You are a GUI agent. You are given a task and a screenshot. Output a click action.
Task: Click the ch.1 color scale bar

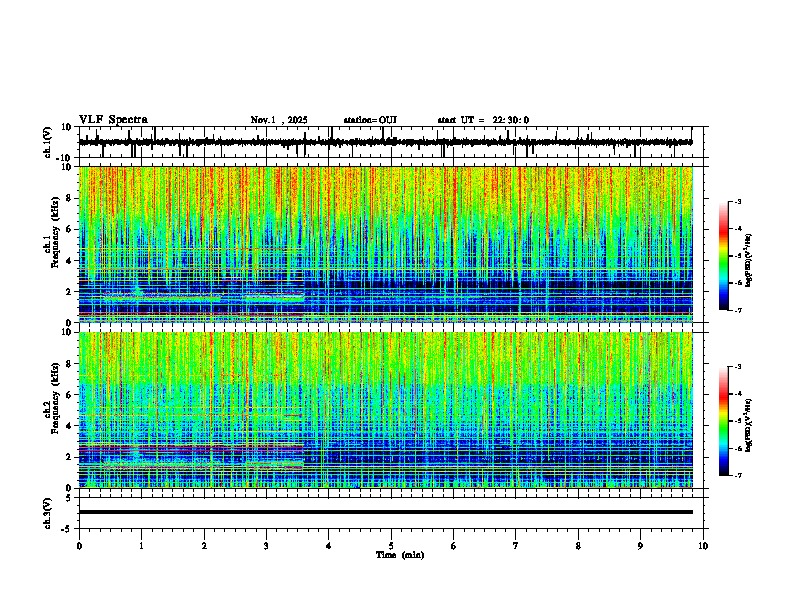(723, 256)
